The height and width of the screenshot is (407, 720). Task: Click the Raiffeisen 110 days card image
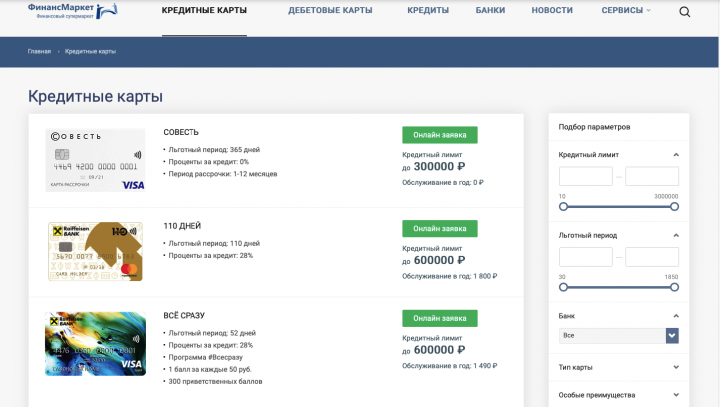click(96, 251)
